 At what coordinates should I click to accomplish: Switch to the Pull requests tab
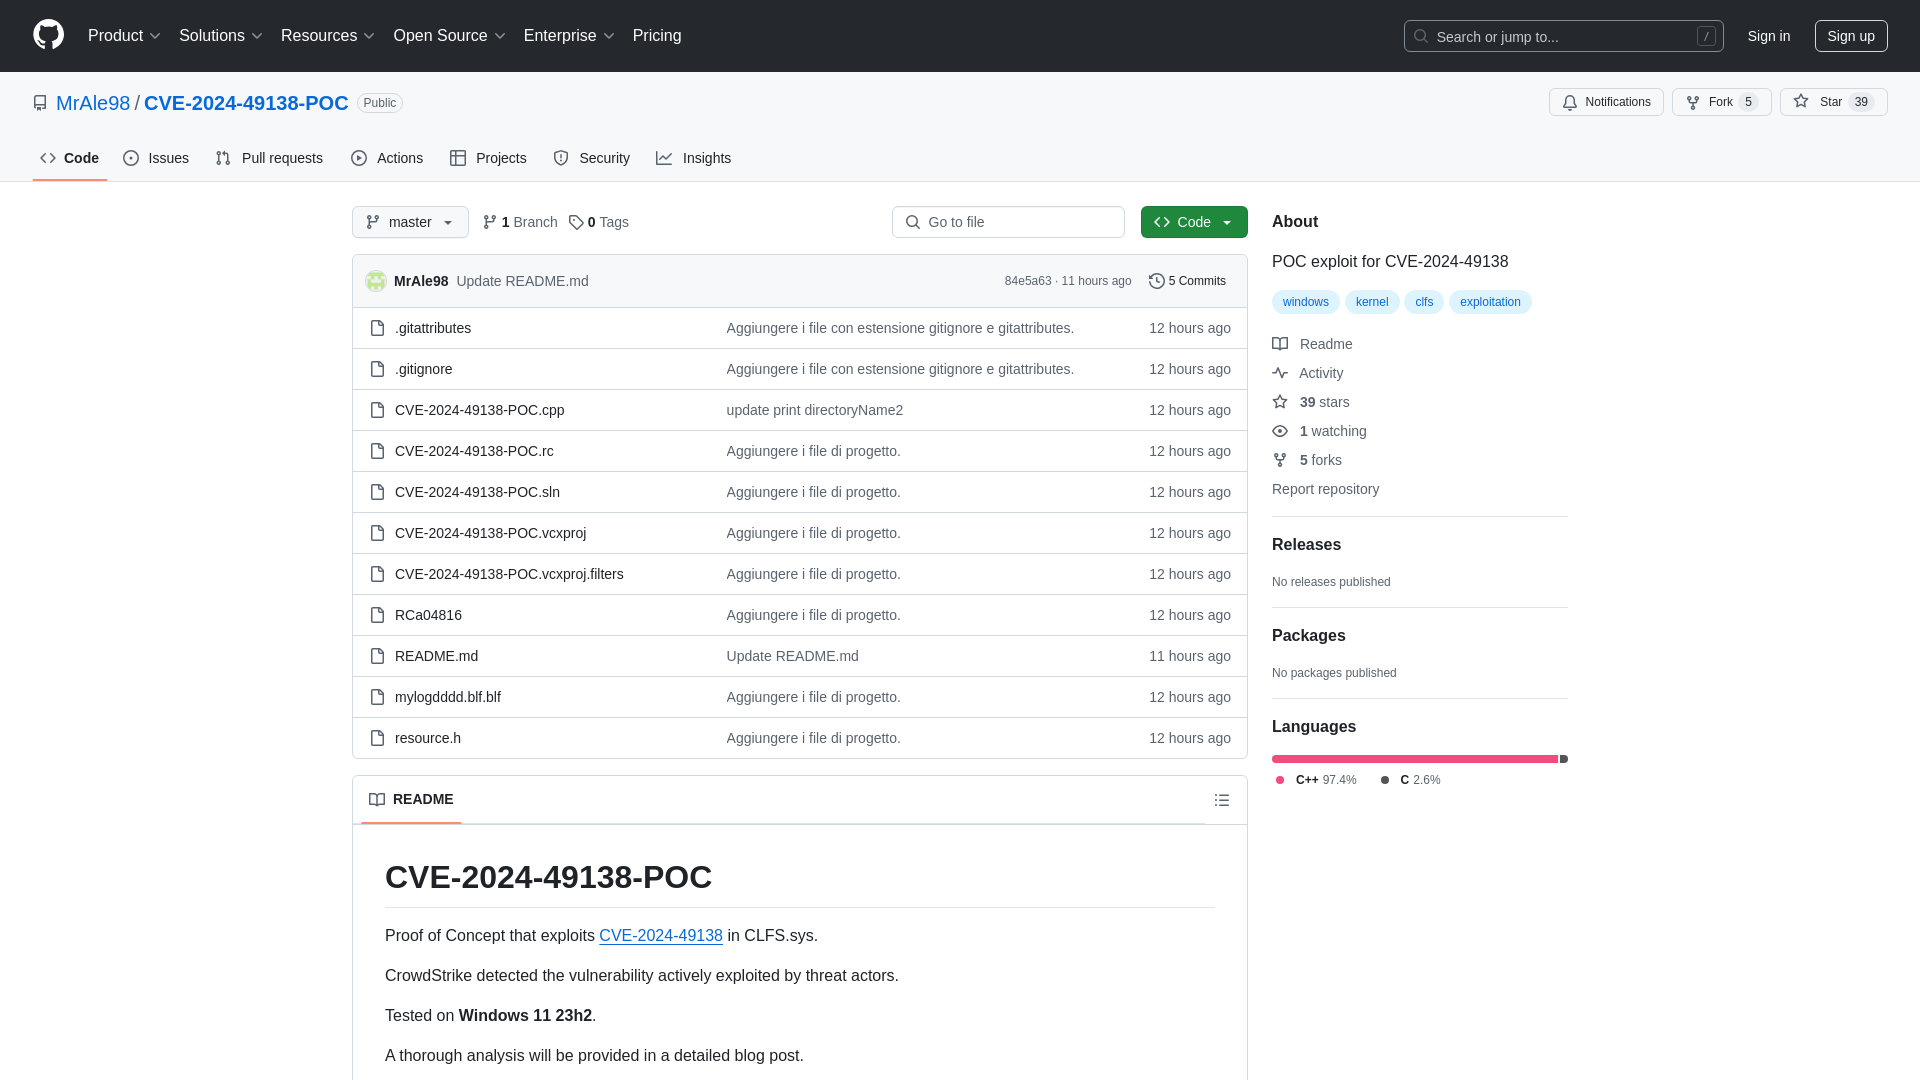click(269, 158)
